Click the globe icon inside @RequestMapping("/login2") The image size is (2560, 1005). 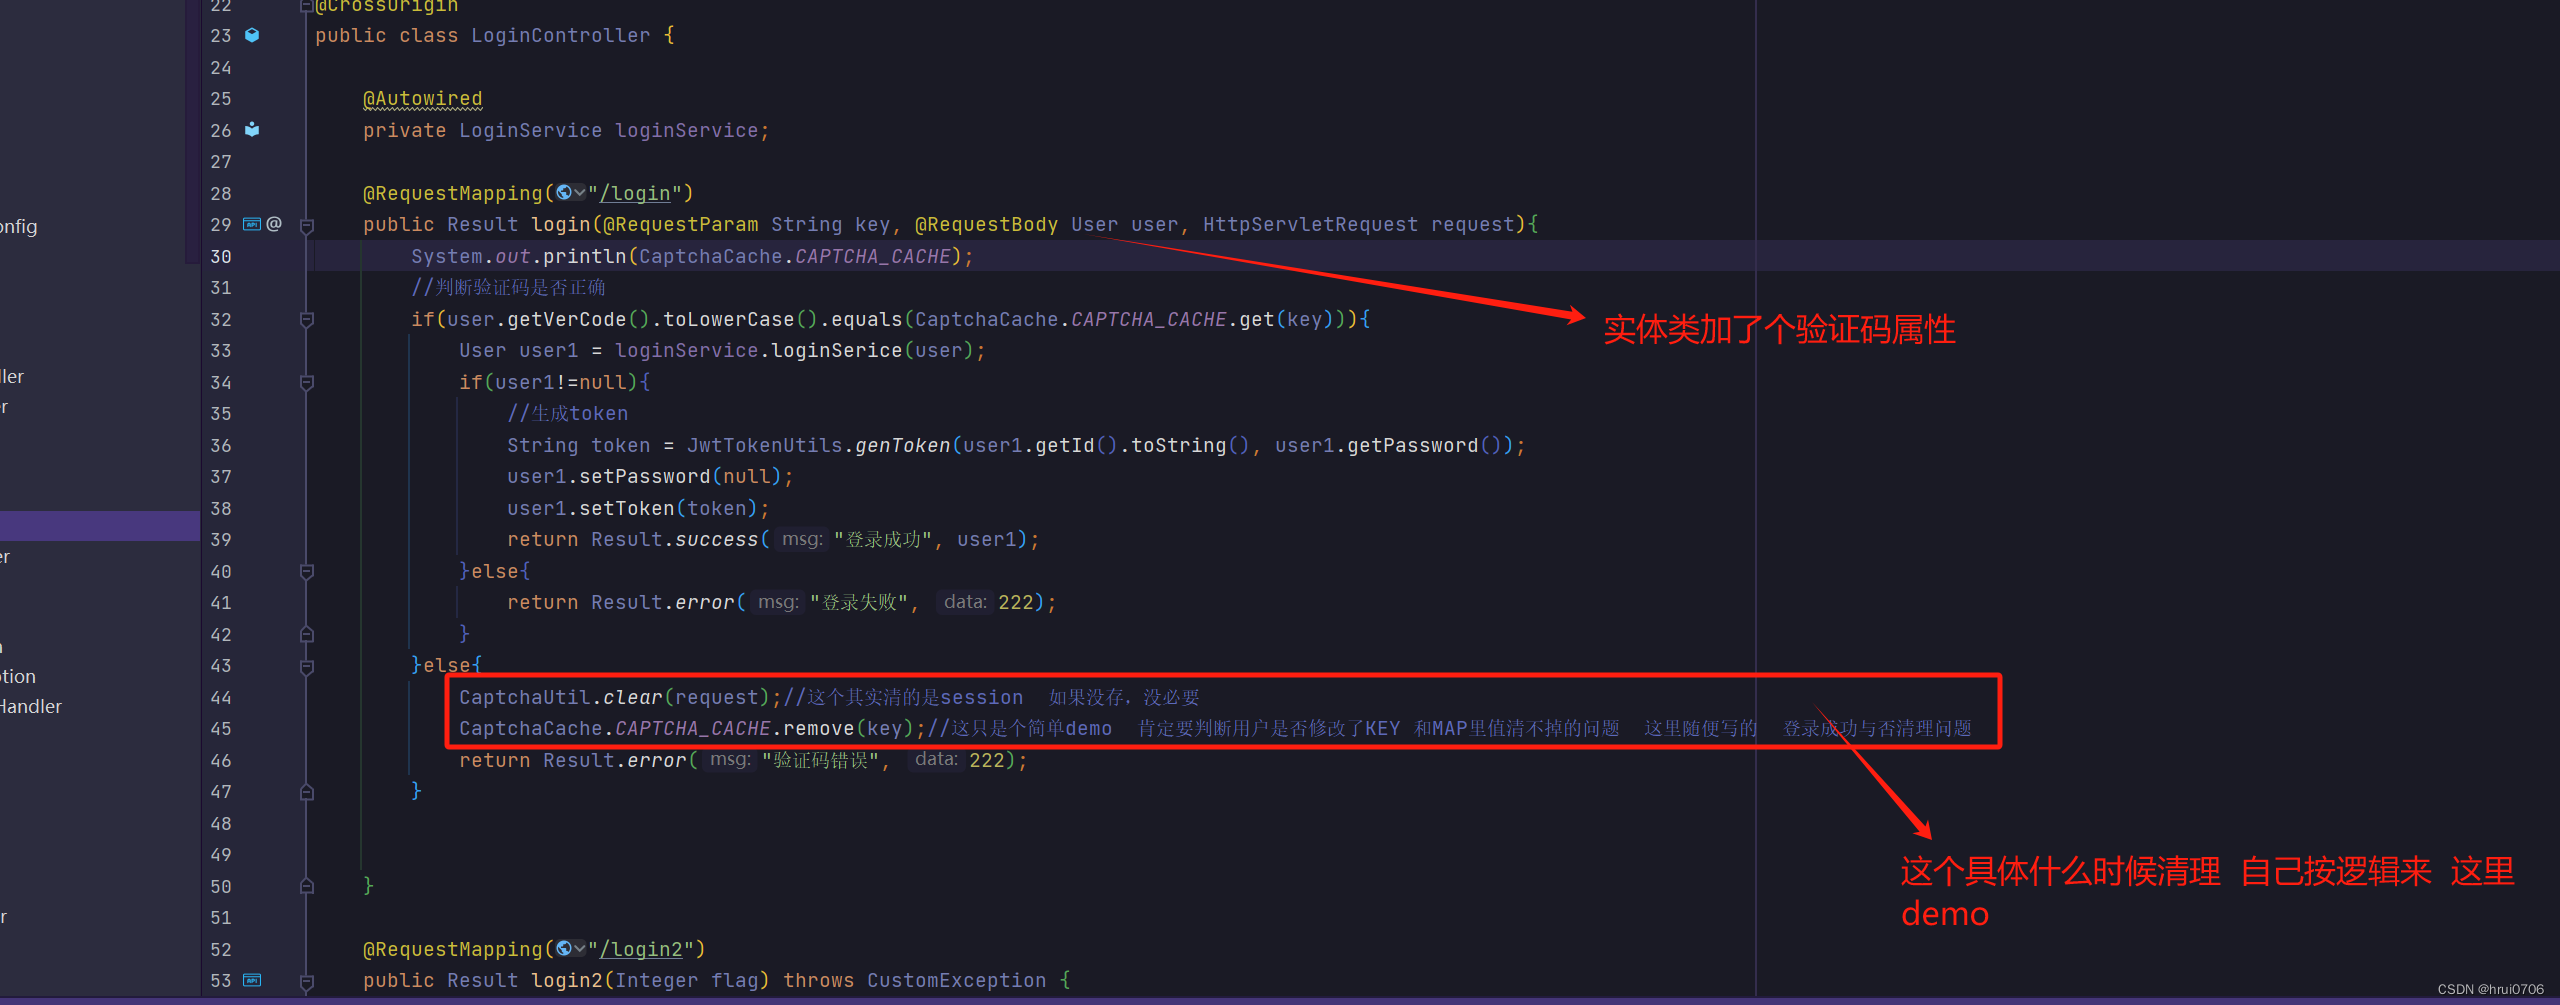[566, 948]
